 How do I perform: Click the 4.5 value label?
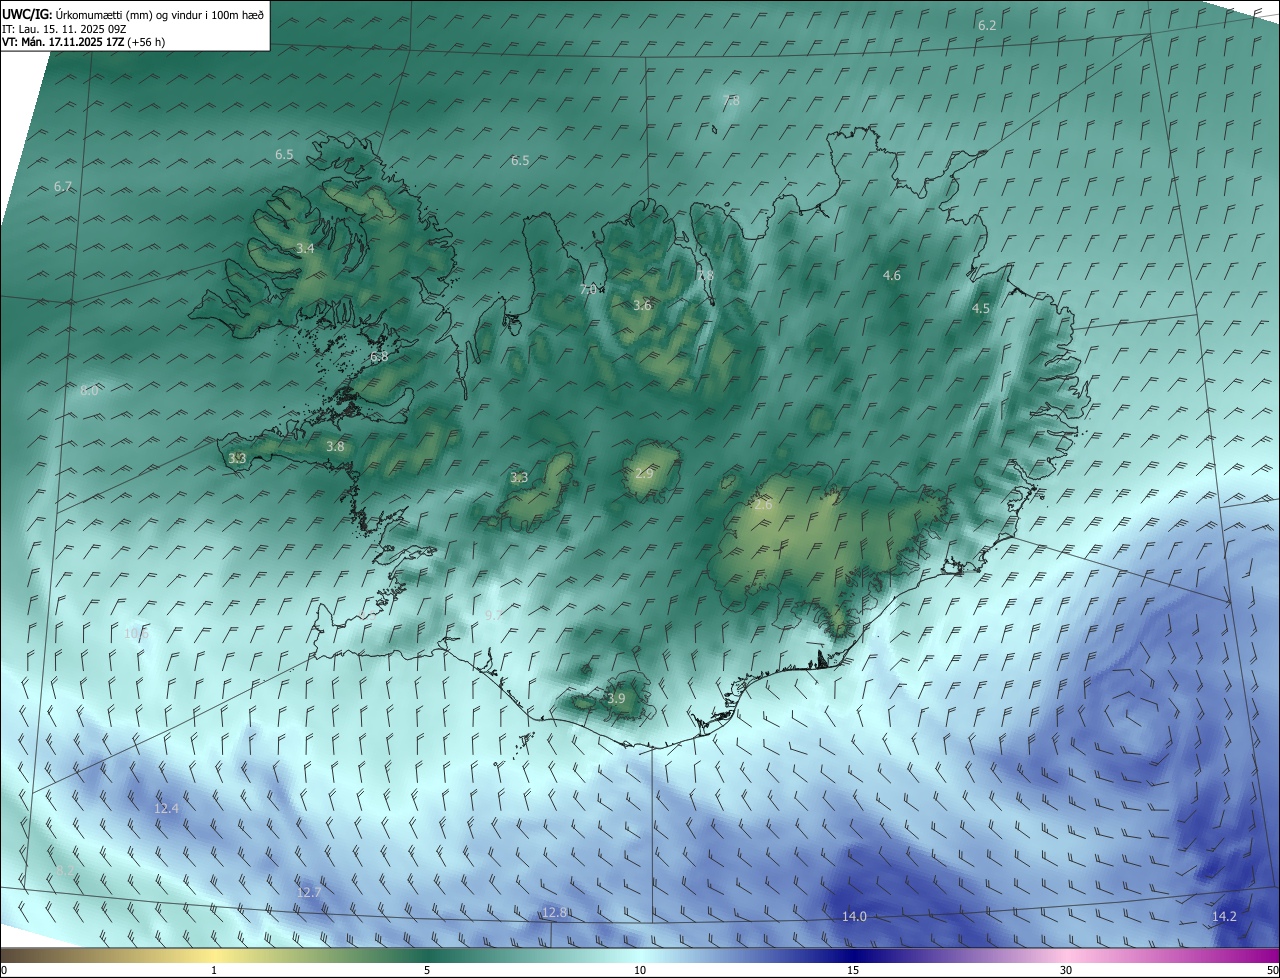coord(981,309)
